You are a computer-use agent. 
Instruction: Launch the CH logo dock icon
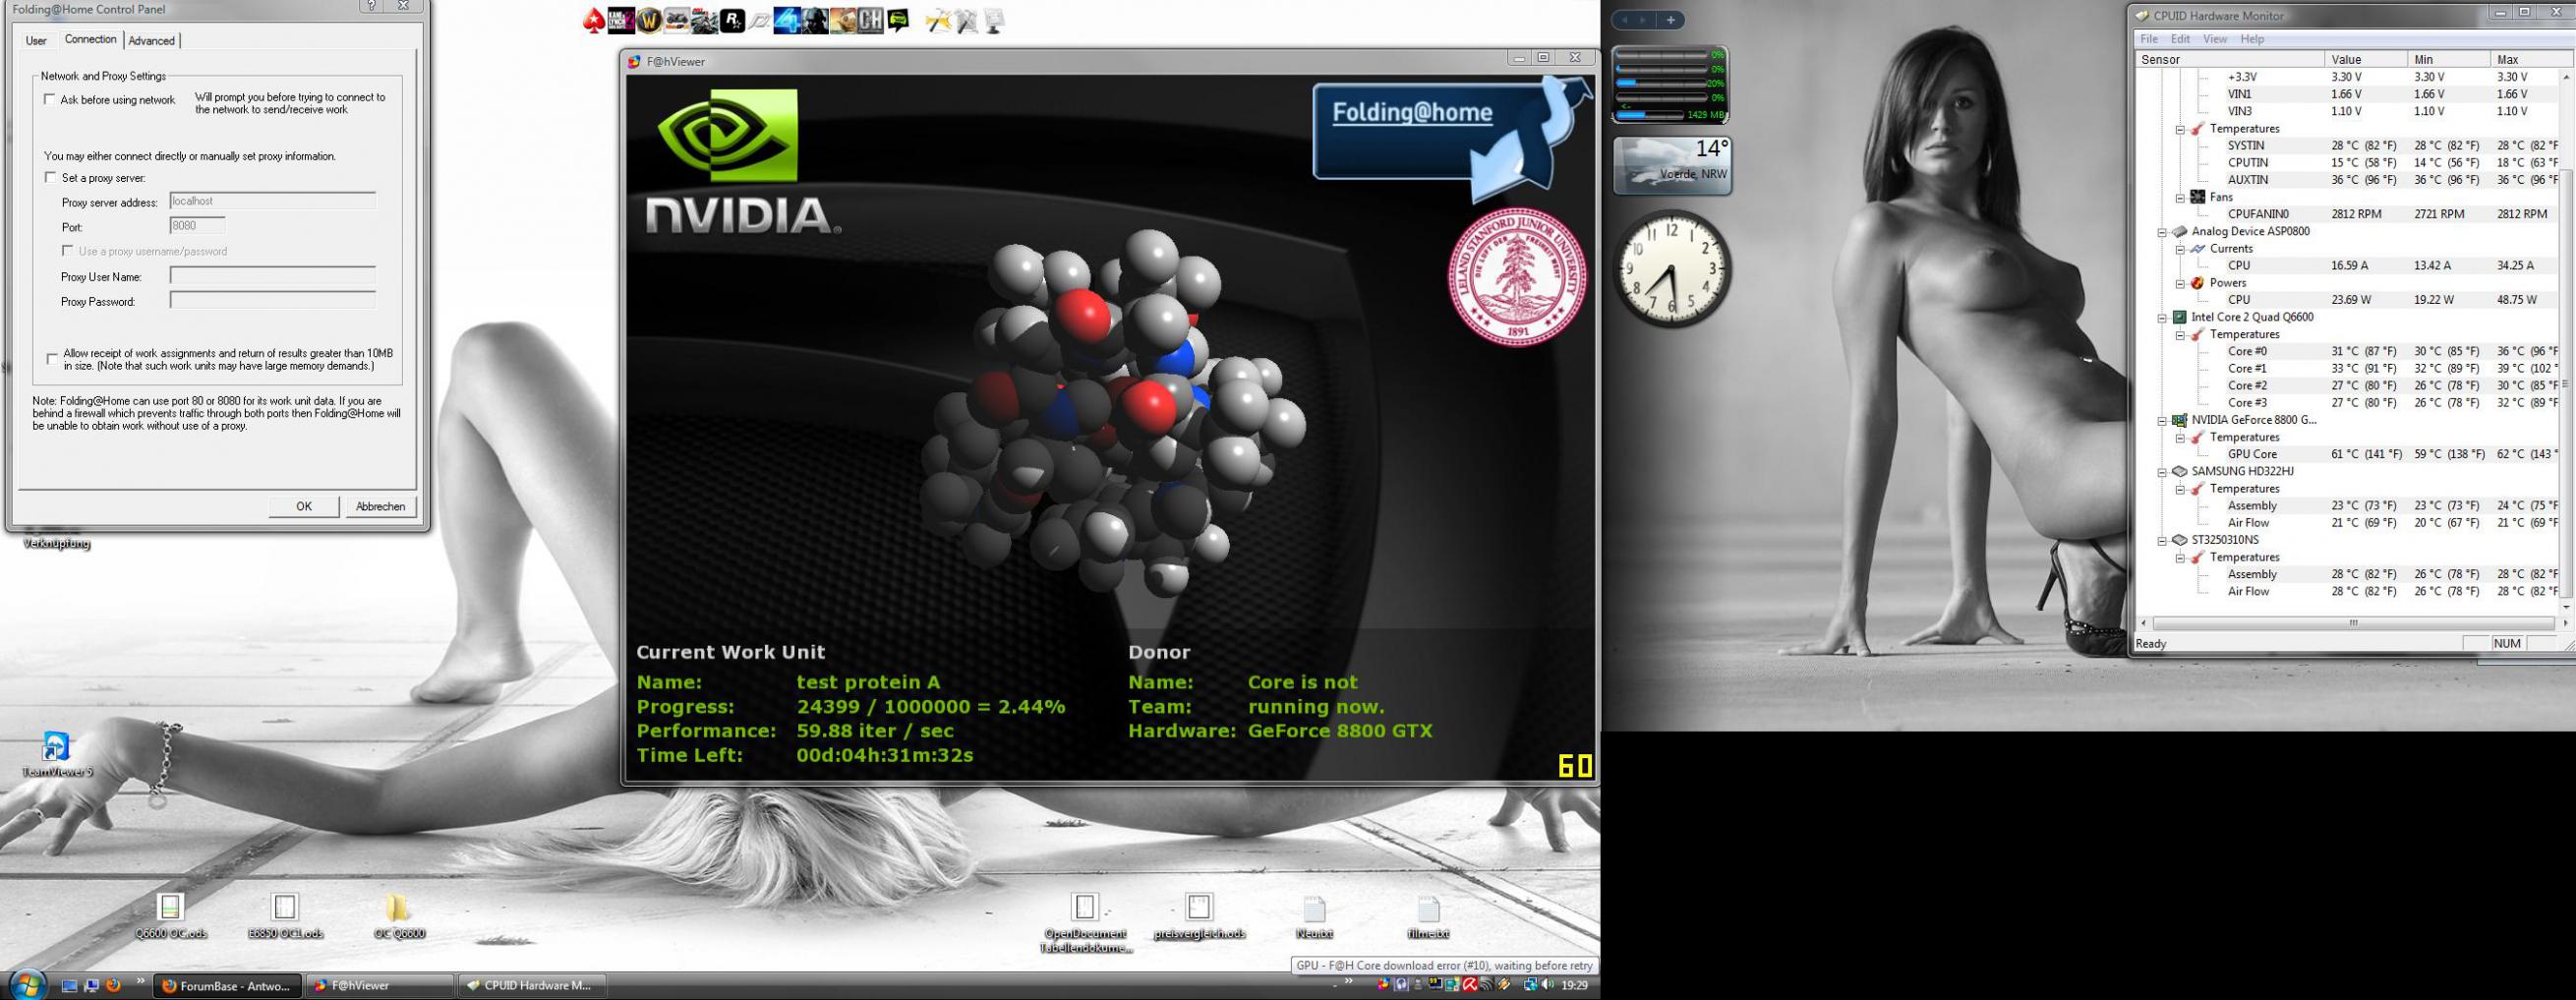pos(870,20)
